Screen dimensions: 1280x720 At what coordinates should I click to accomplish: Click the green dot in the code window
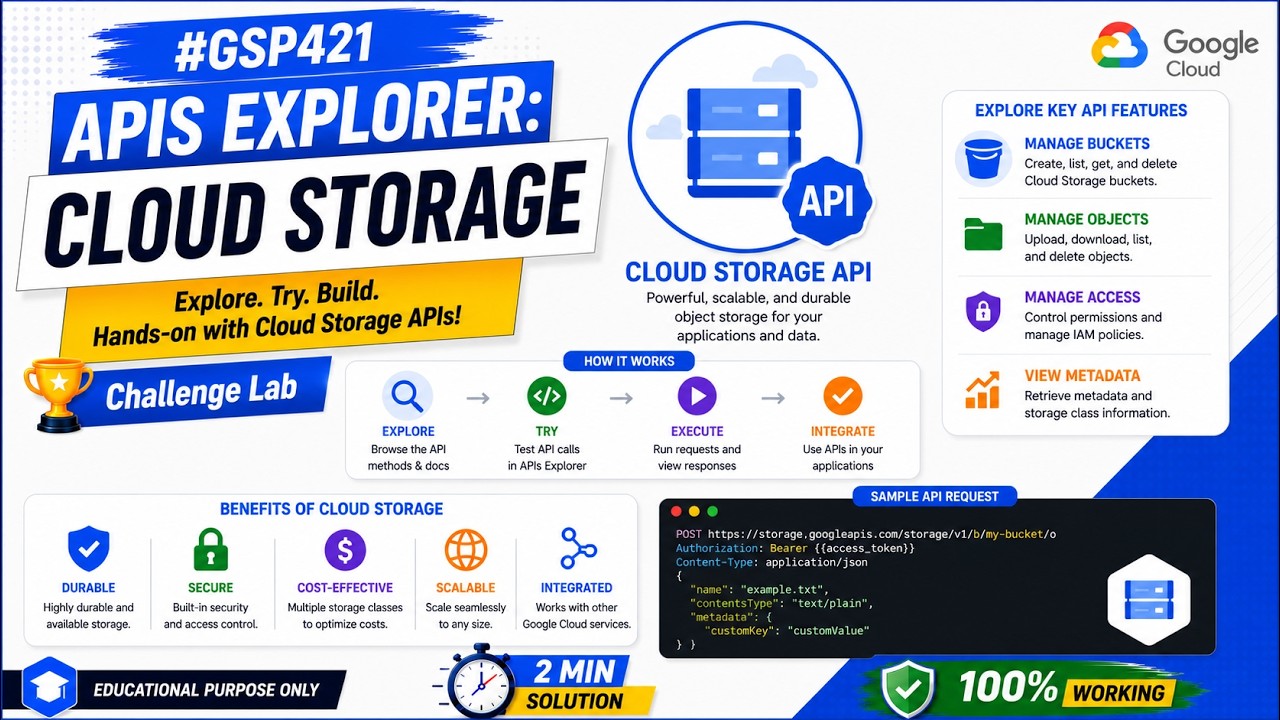click(x=712, y=510)
